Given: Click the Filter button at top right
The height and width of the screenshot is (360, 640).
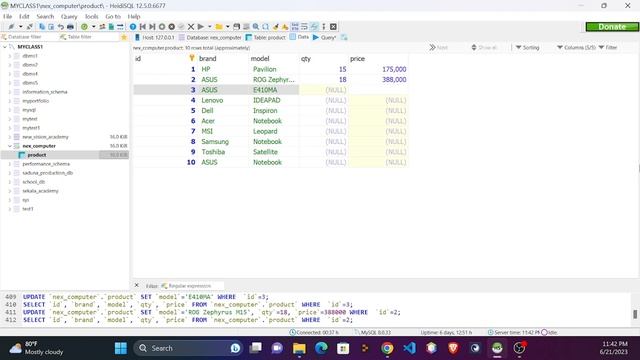Looking at the screenshot, I should [608, 48].
